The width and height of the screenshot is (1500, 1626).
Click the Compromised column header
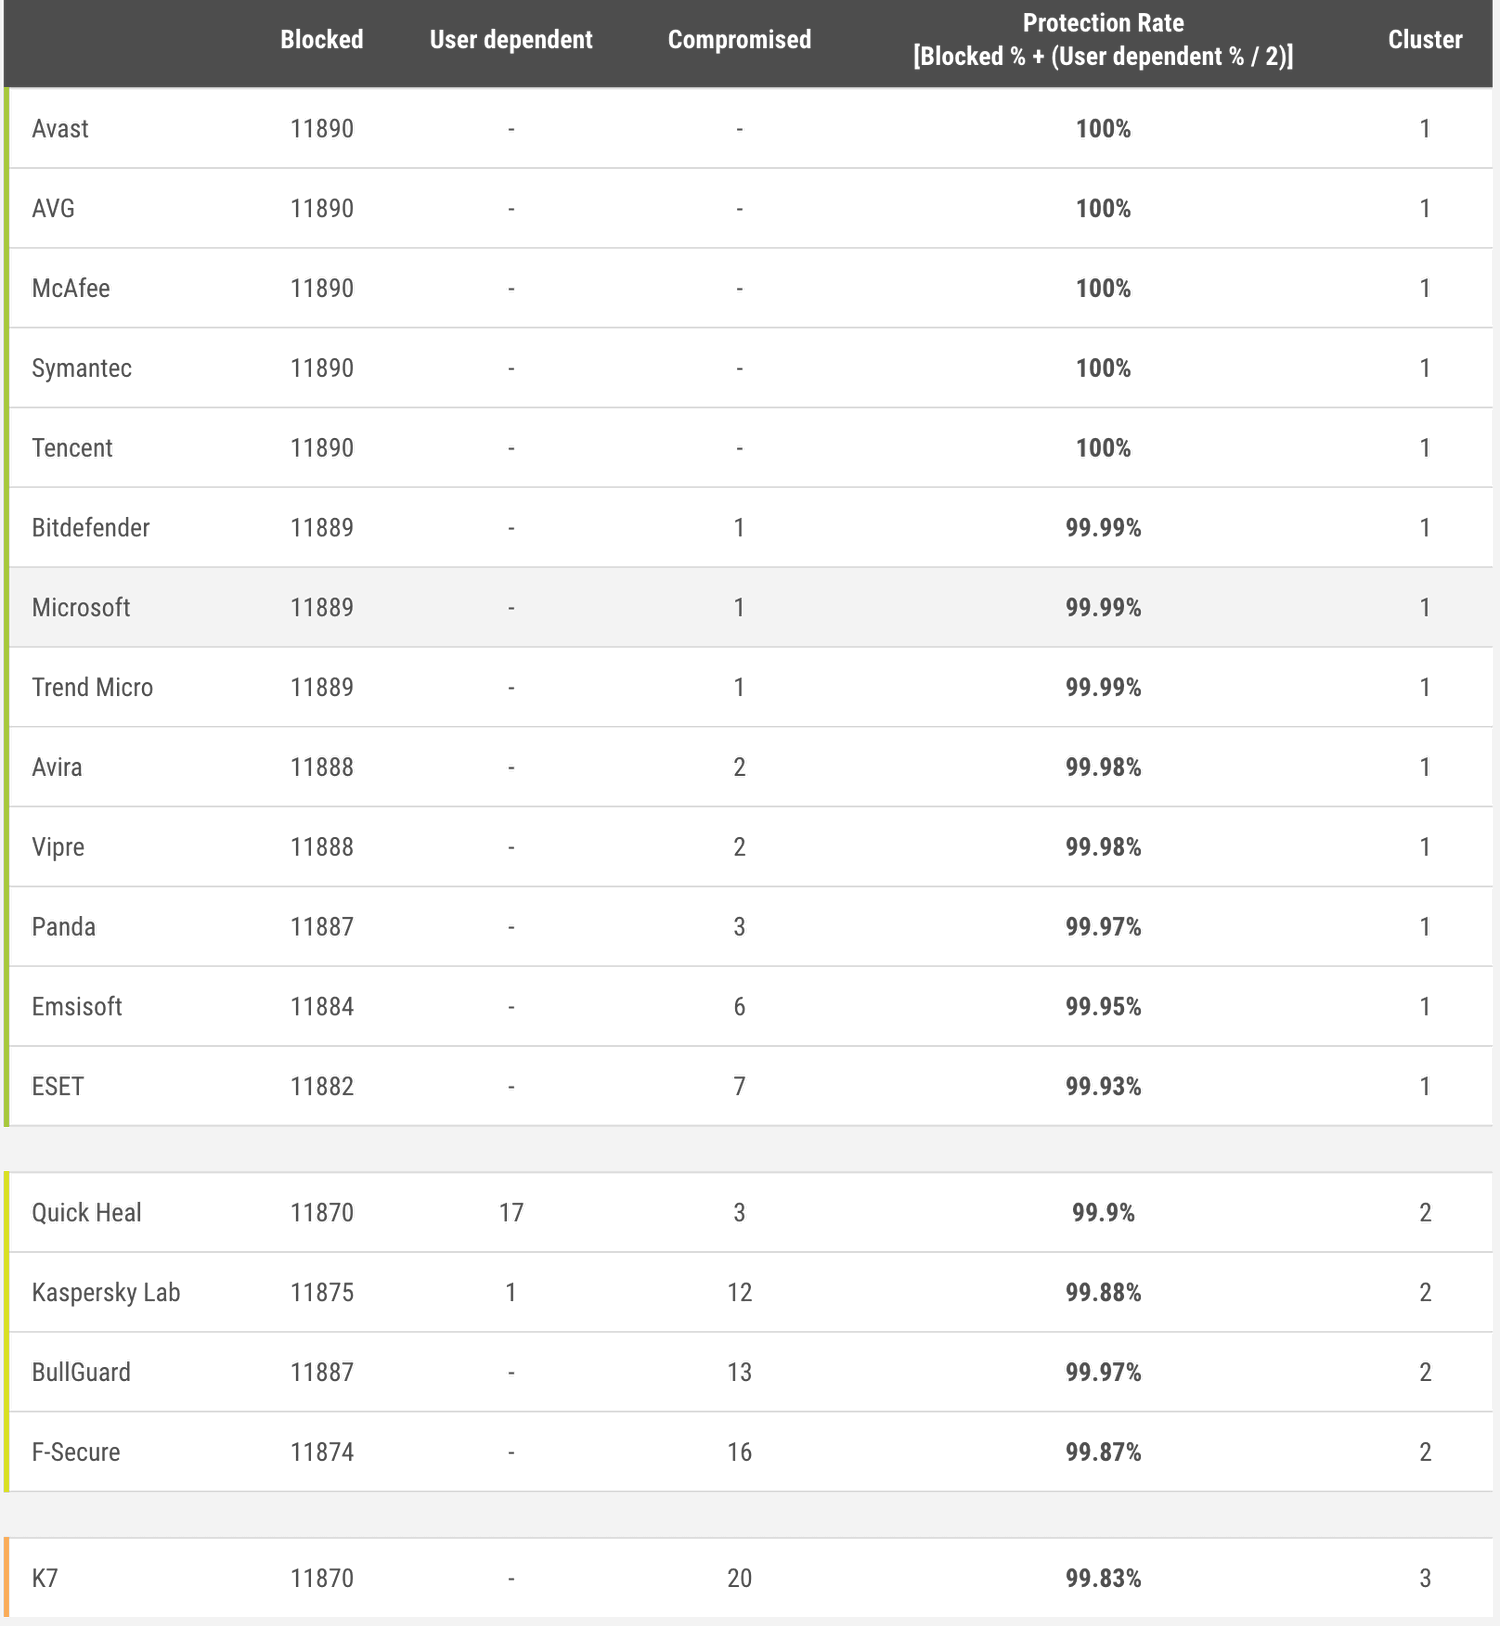pos(739,40)
